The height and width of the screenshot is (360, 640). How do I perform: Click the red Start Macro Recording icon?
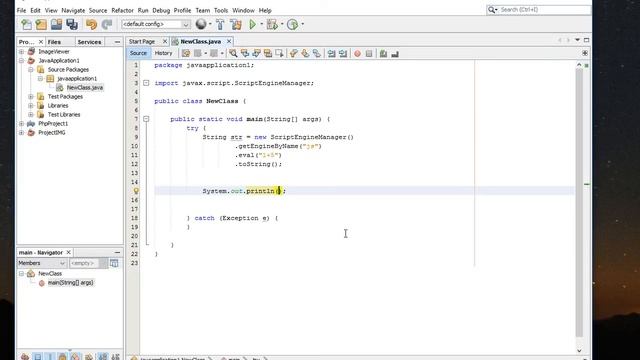point(358,53)
